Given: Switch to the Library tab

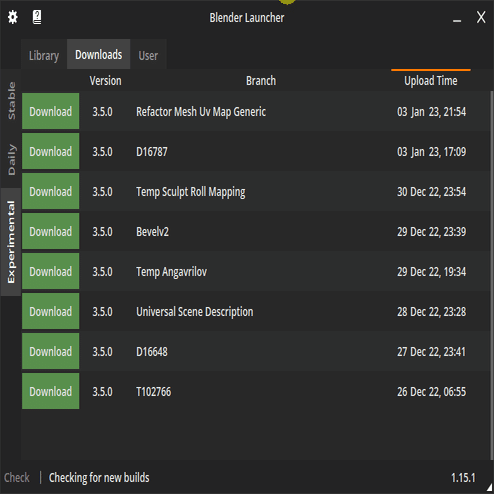Looking at the screenshot, I should [44, 55].
